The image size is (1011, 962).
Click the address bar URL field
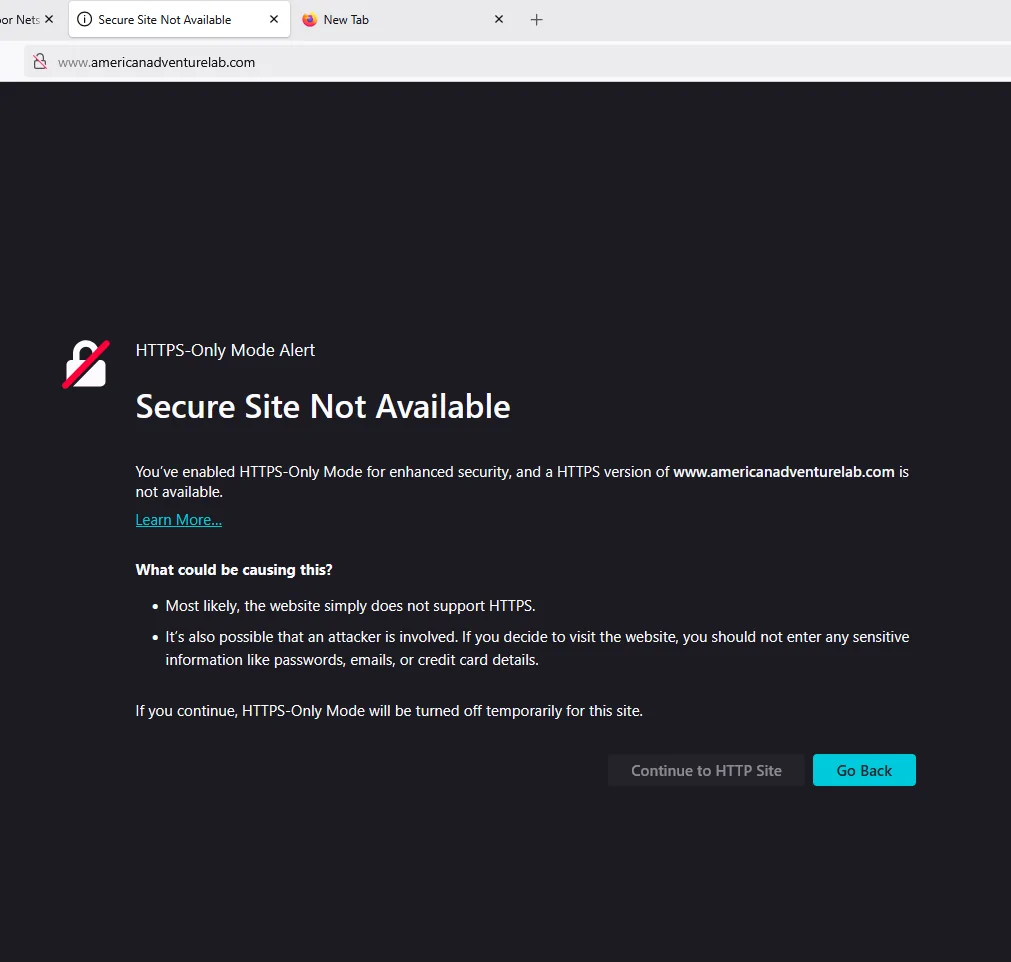[x=516, y=62]
